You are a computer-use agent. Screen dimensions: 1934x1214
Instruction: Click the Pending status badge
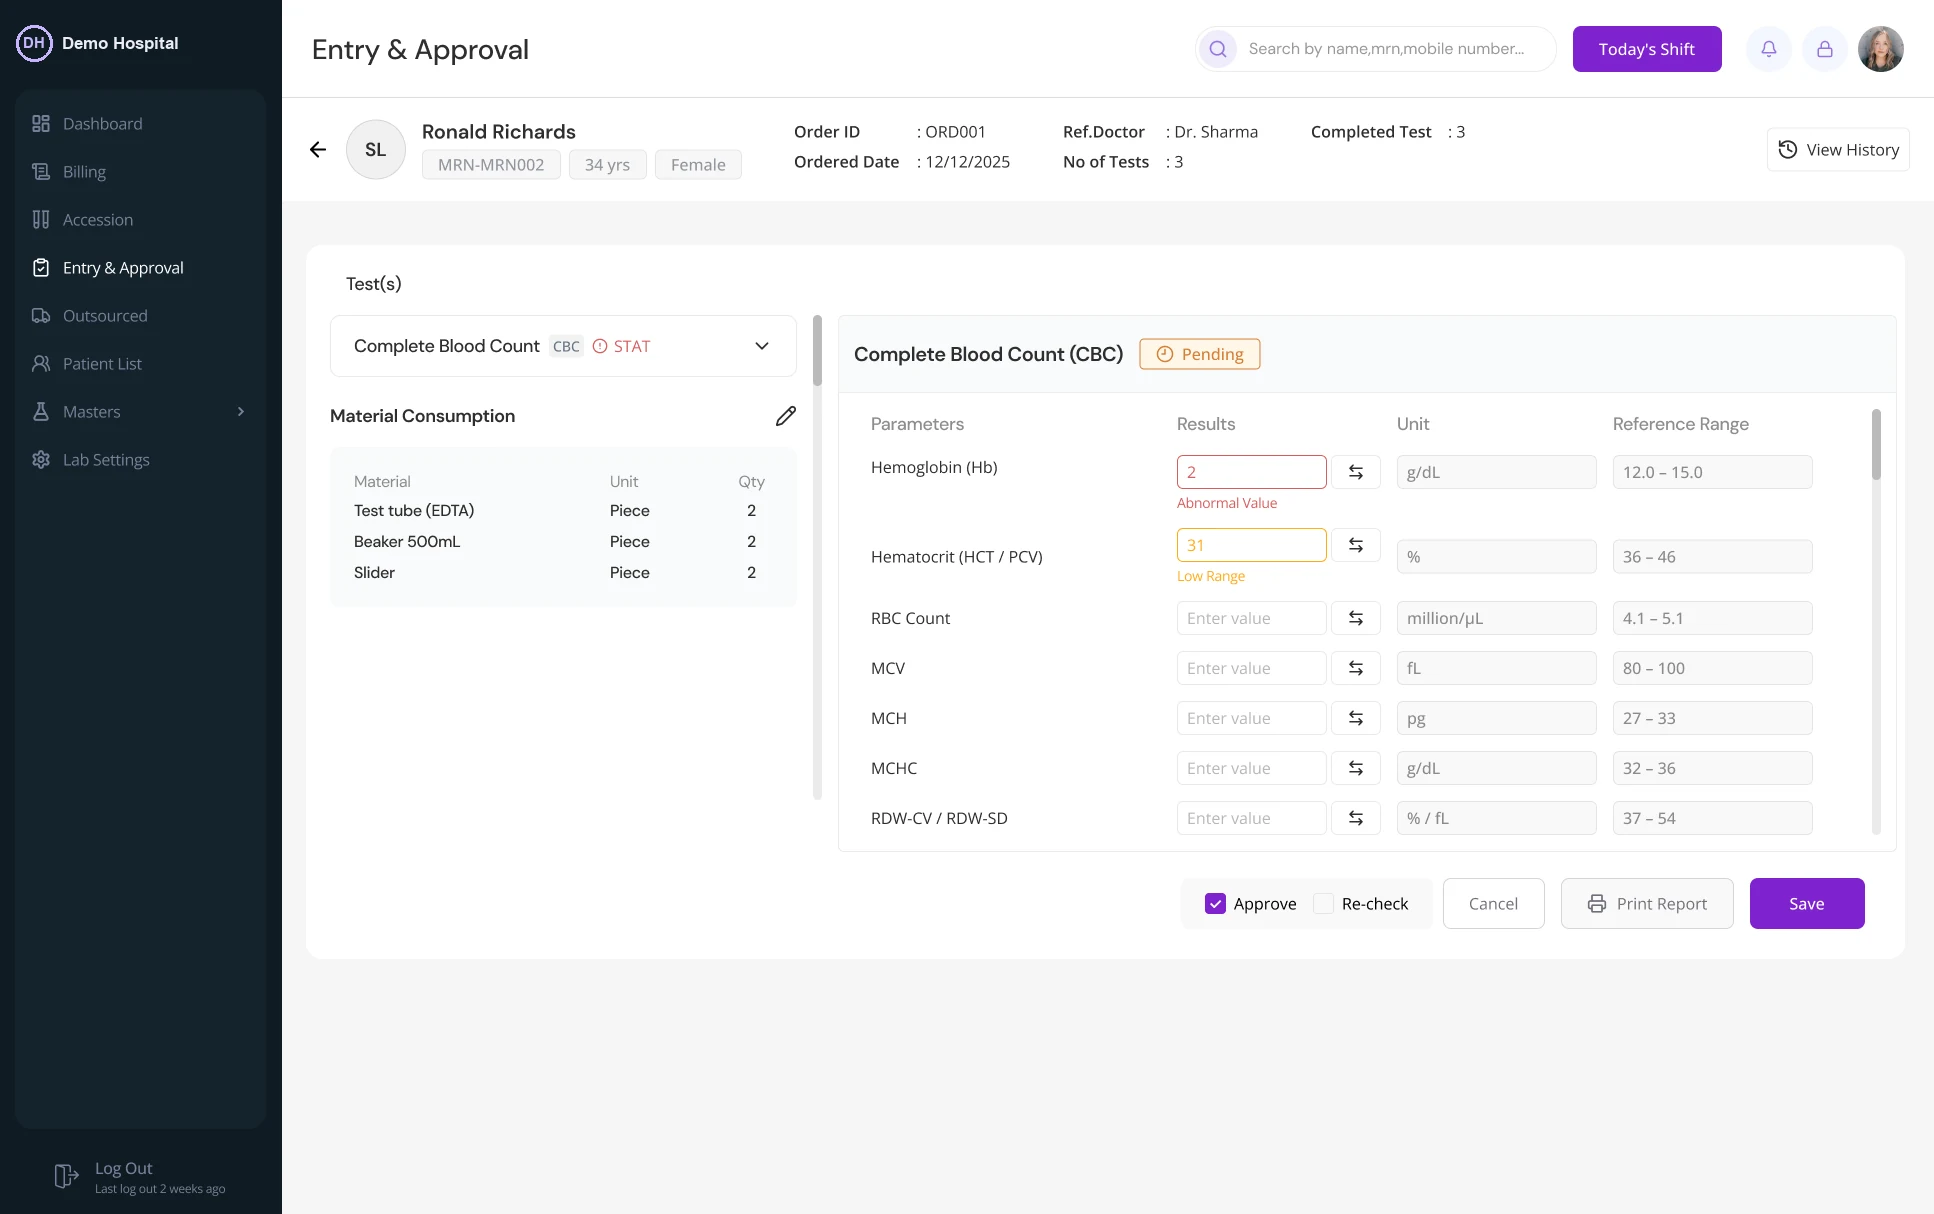pyautogui.click(x=1200, y=354)
